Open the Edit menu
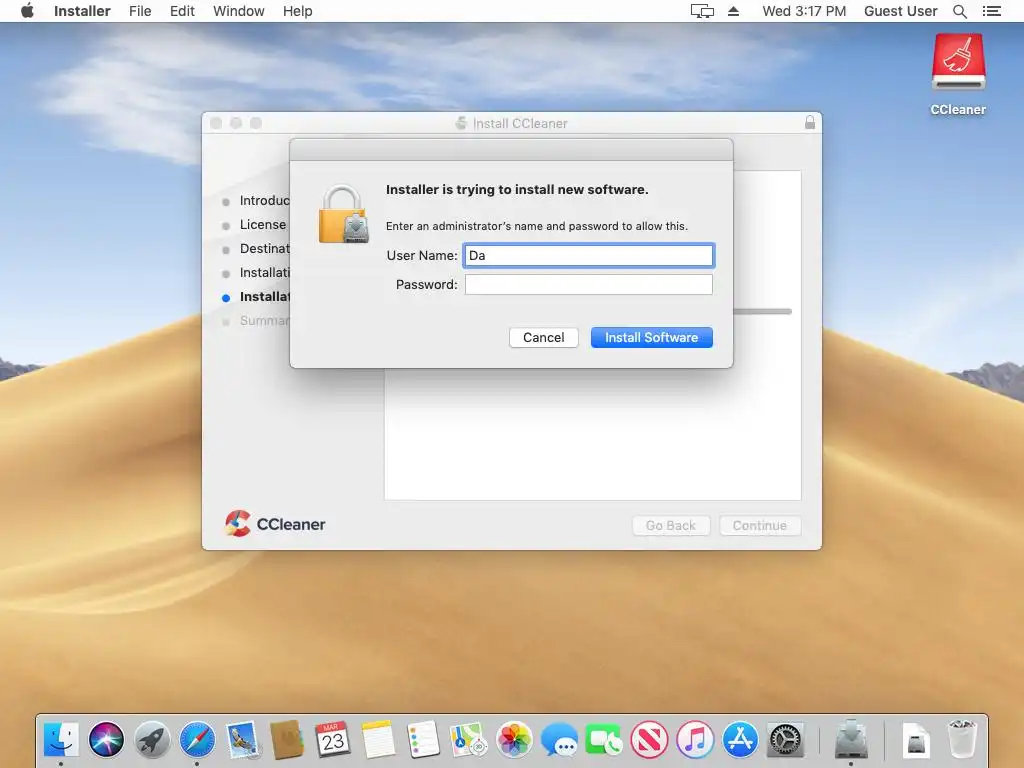 (x=182, y=11)
